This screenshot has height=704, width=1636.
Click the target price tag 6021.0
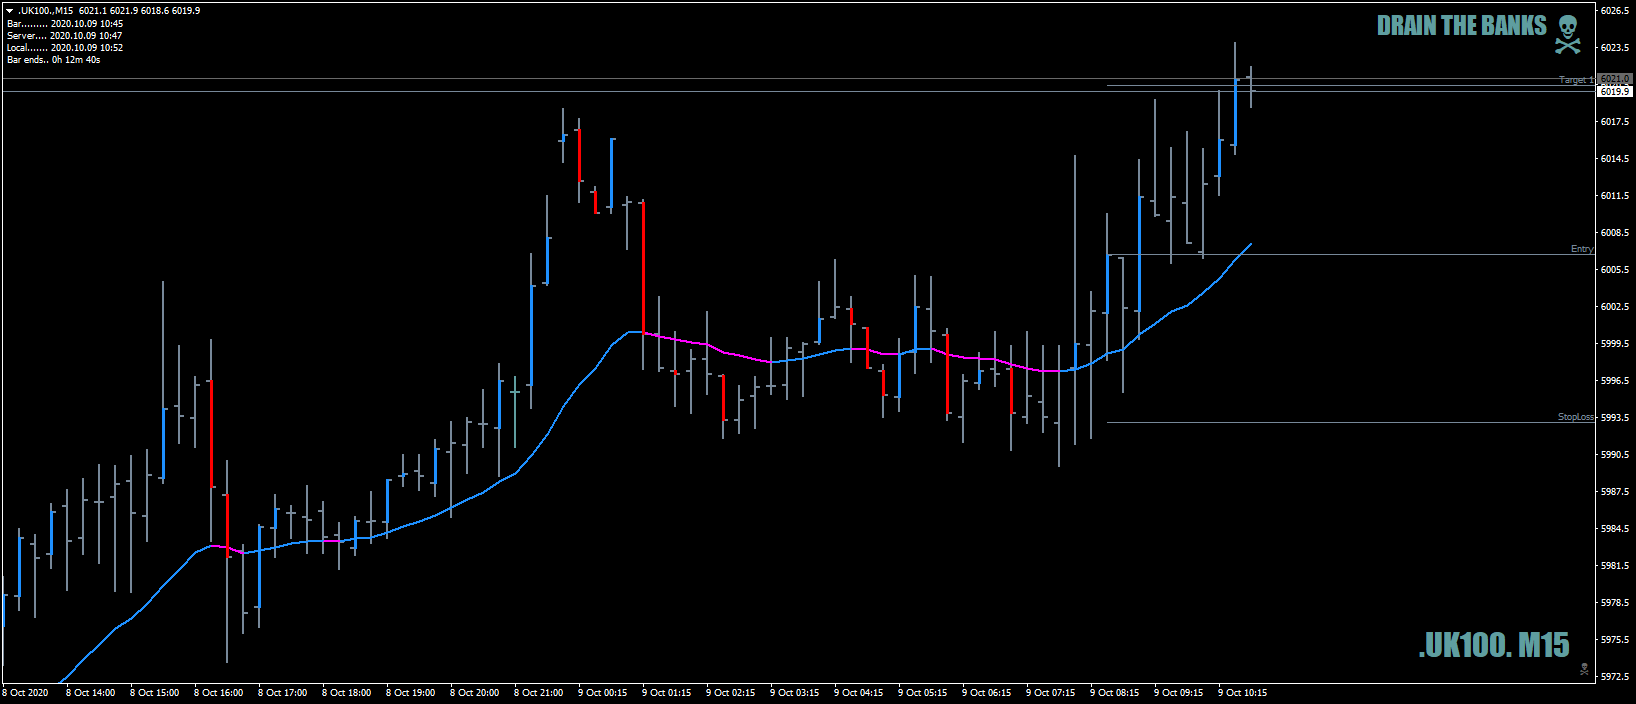click(x=1614, y=78)
